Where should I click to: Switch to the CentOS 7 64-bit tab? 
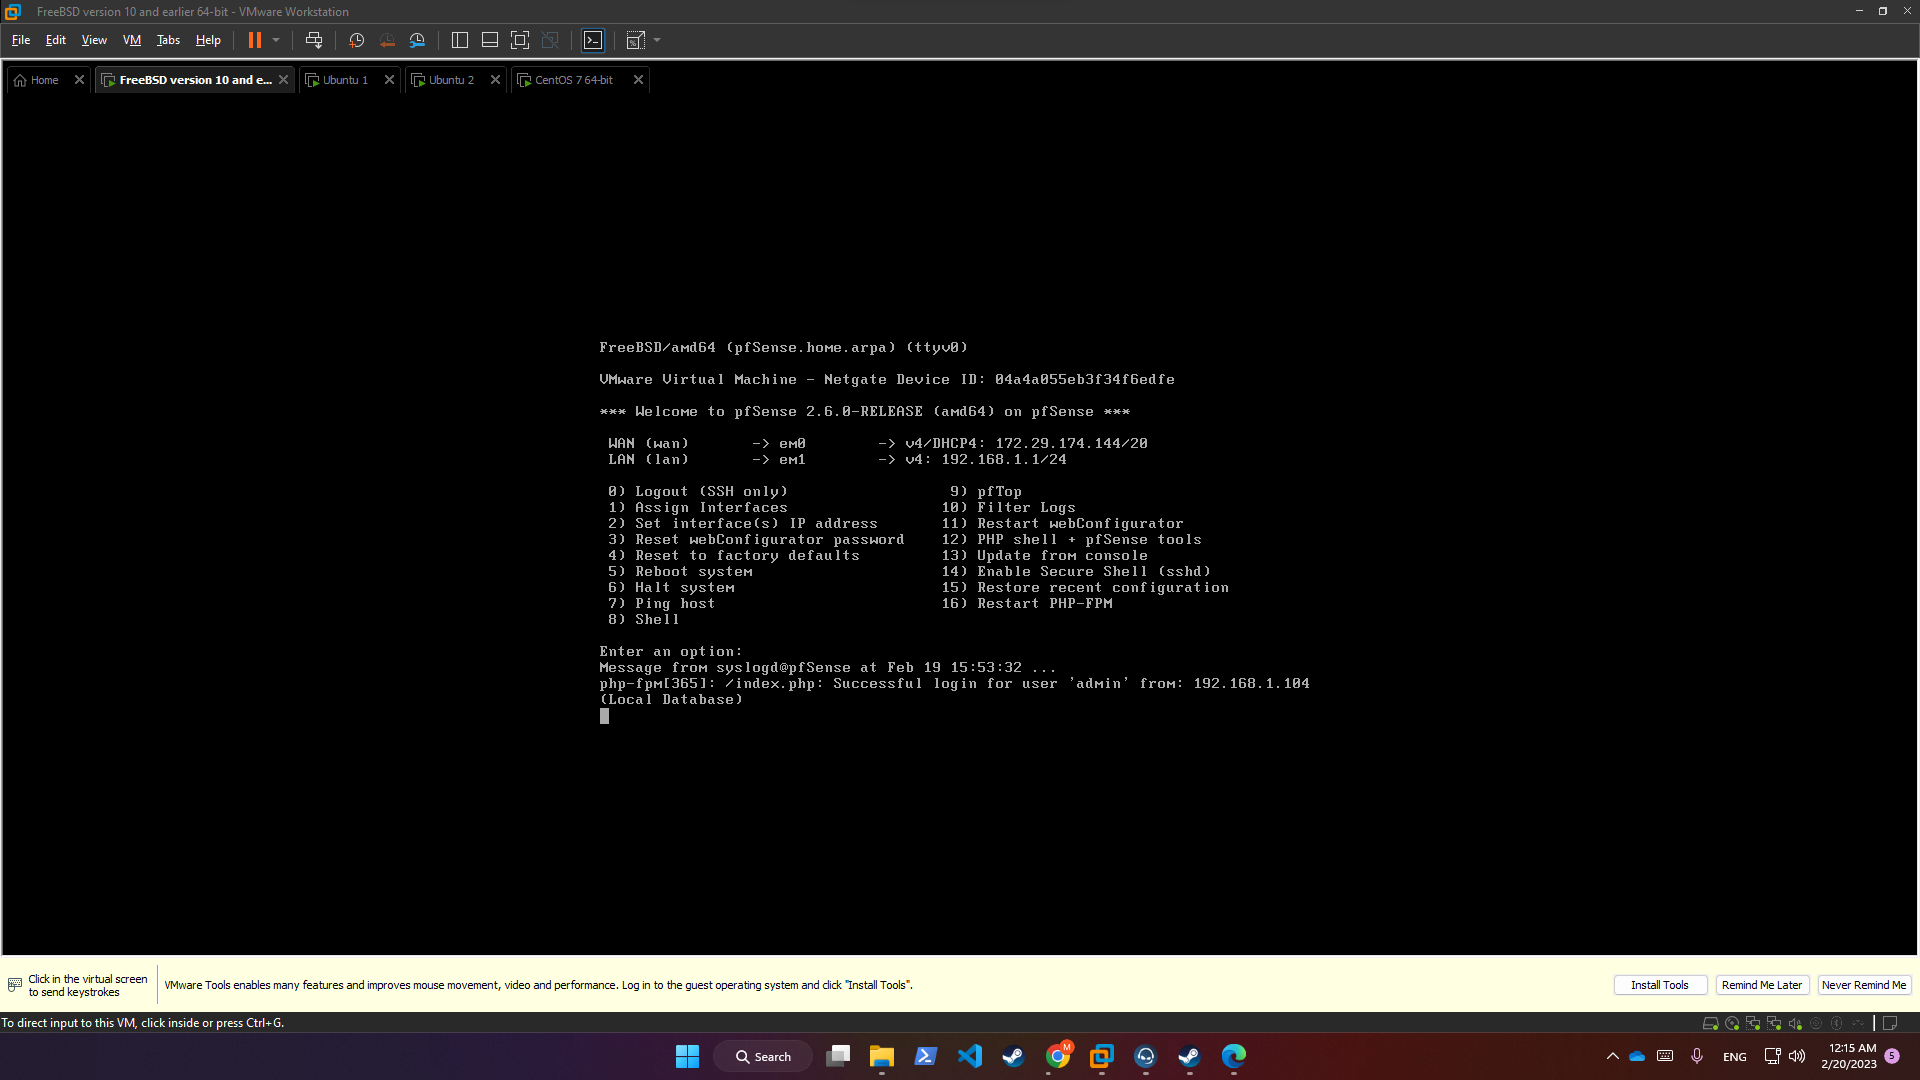click(573, 80)
